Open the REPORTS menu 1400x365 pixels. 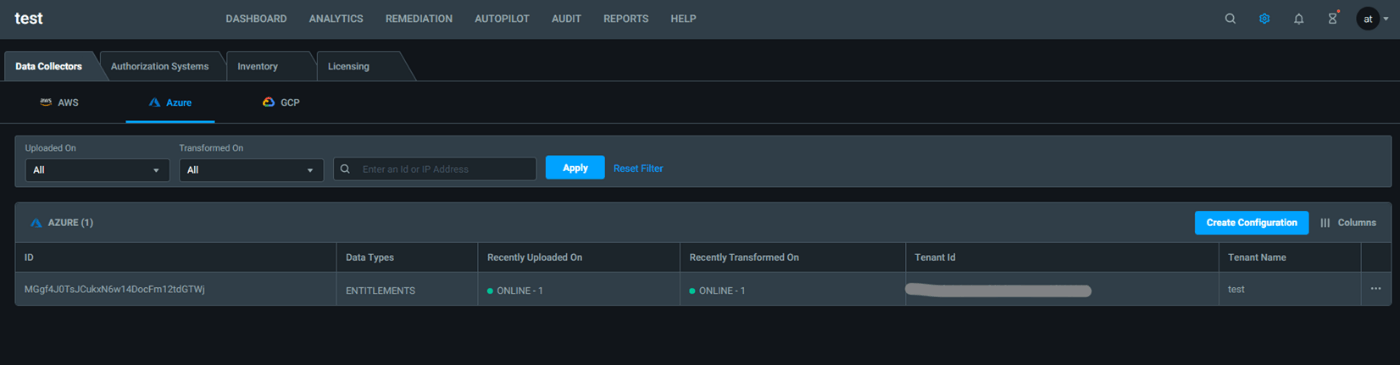coord(626,19)
